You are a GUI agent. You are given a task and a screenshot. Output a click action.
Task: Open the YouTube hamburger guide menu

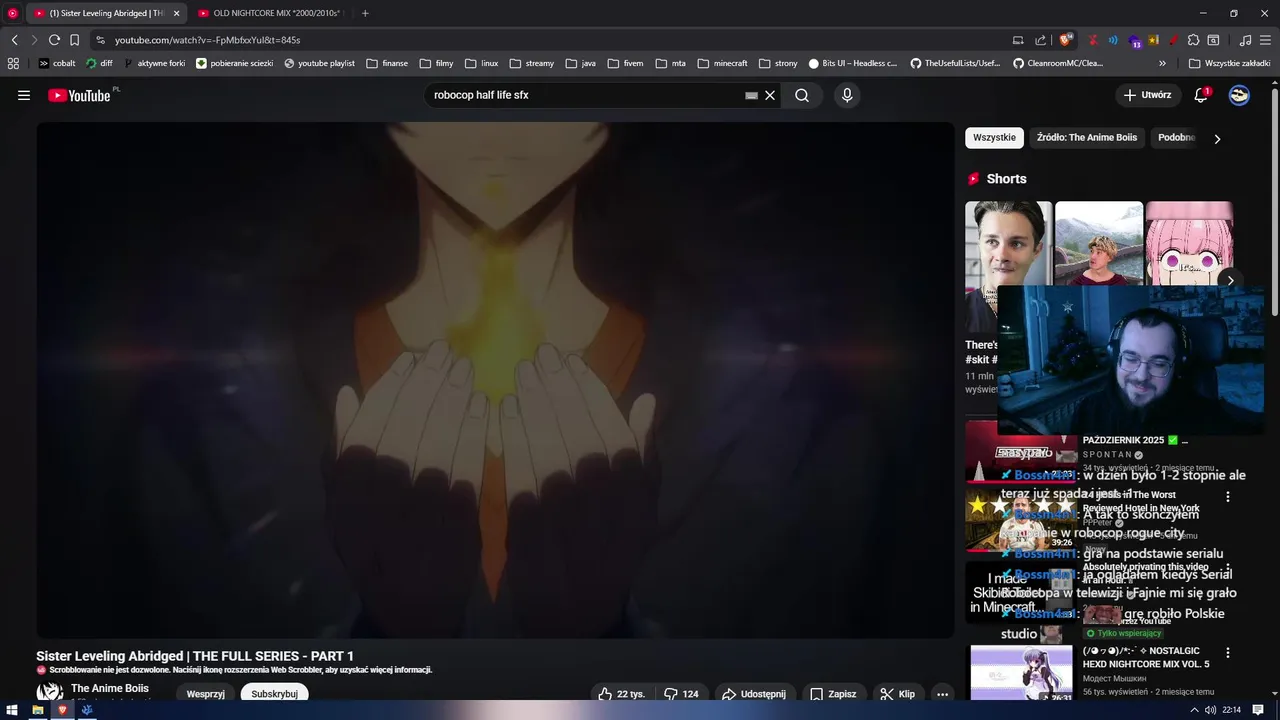(x=24, y=95)
